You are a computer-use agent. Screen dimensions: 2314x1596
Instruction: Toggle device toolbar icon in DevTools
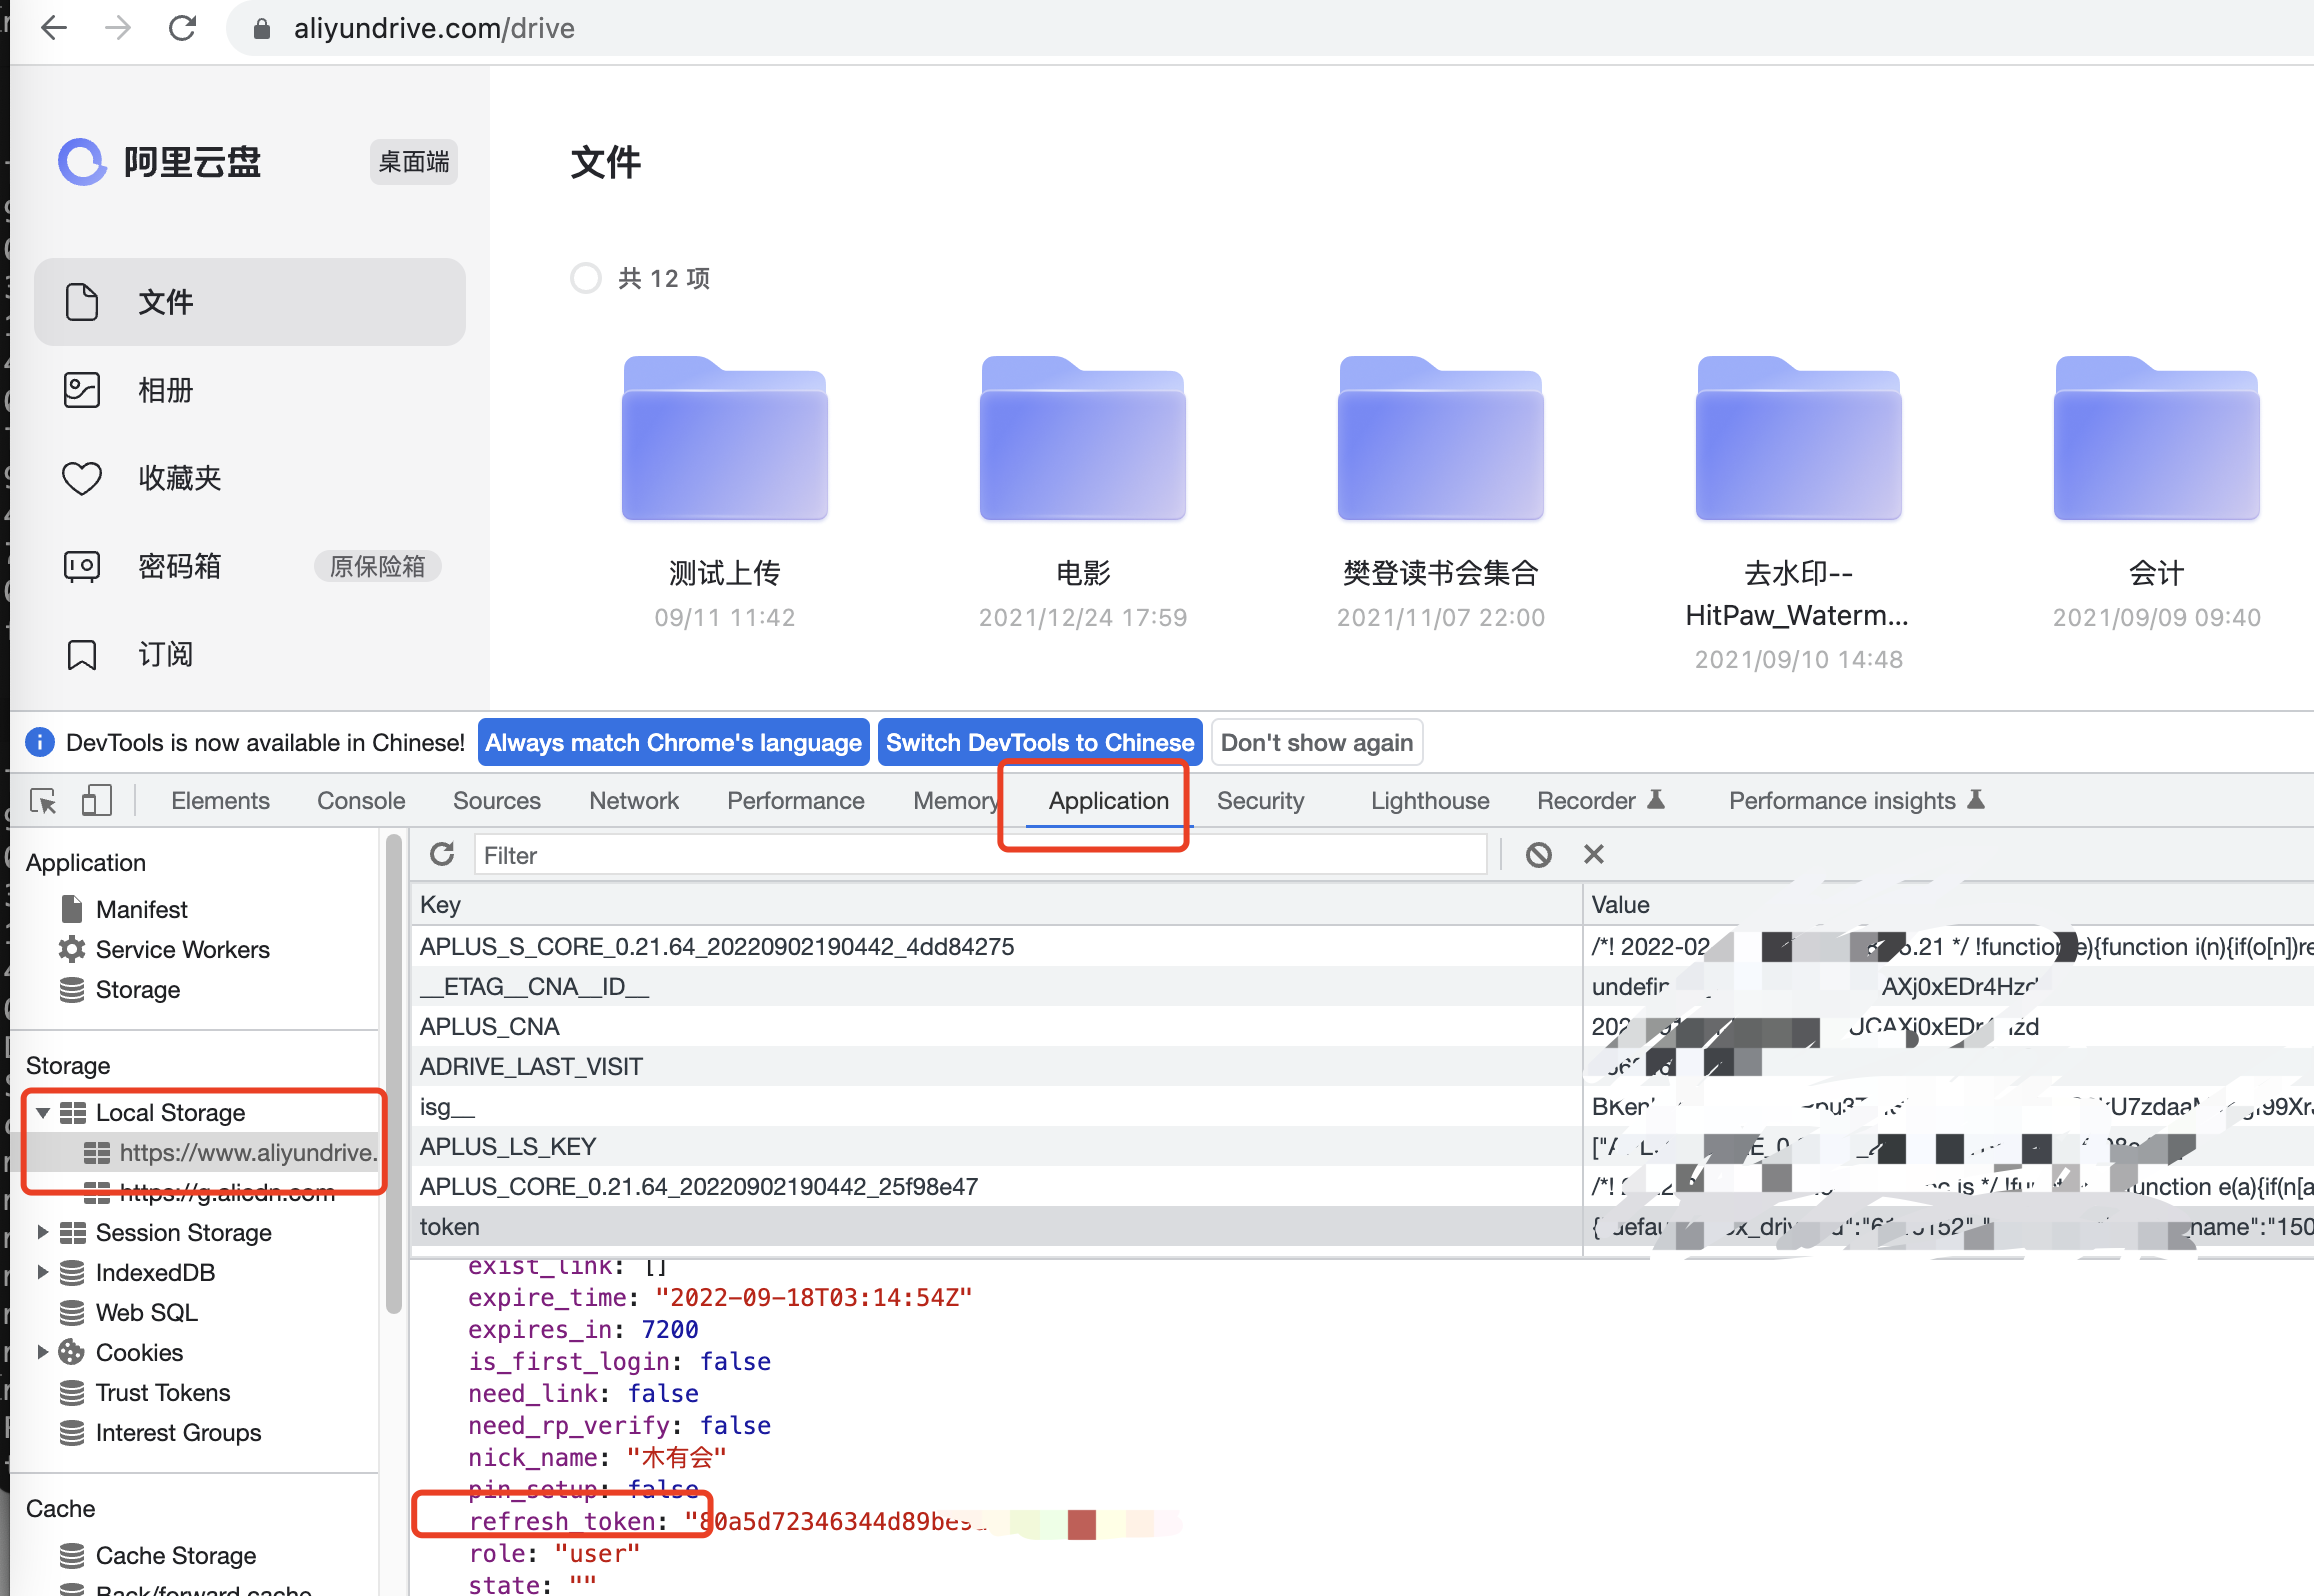pyautogui.click(x=96, y=801)
